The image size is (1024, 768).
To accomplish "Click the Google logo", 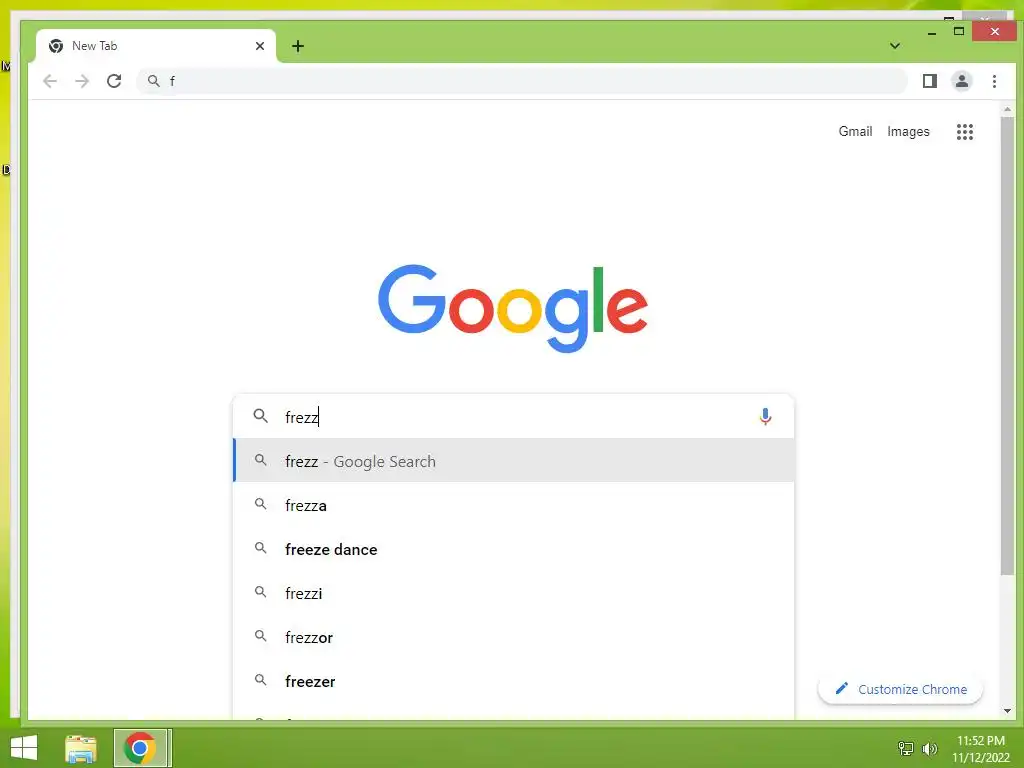I will pyautogui.click(x=513, y=308).
